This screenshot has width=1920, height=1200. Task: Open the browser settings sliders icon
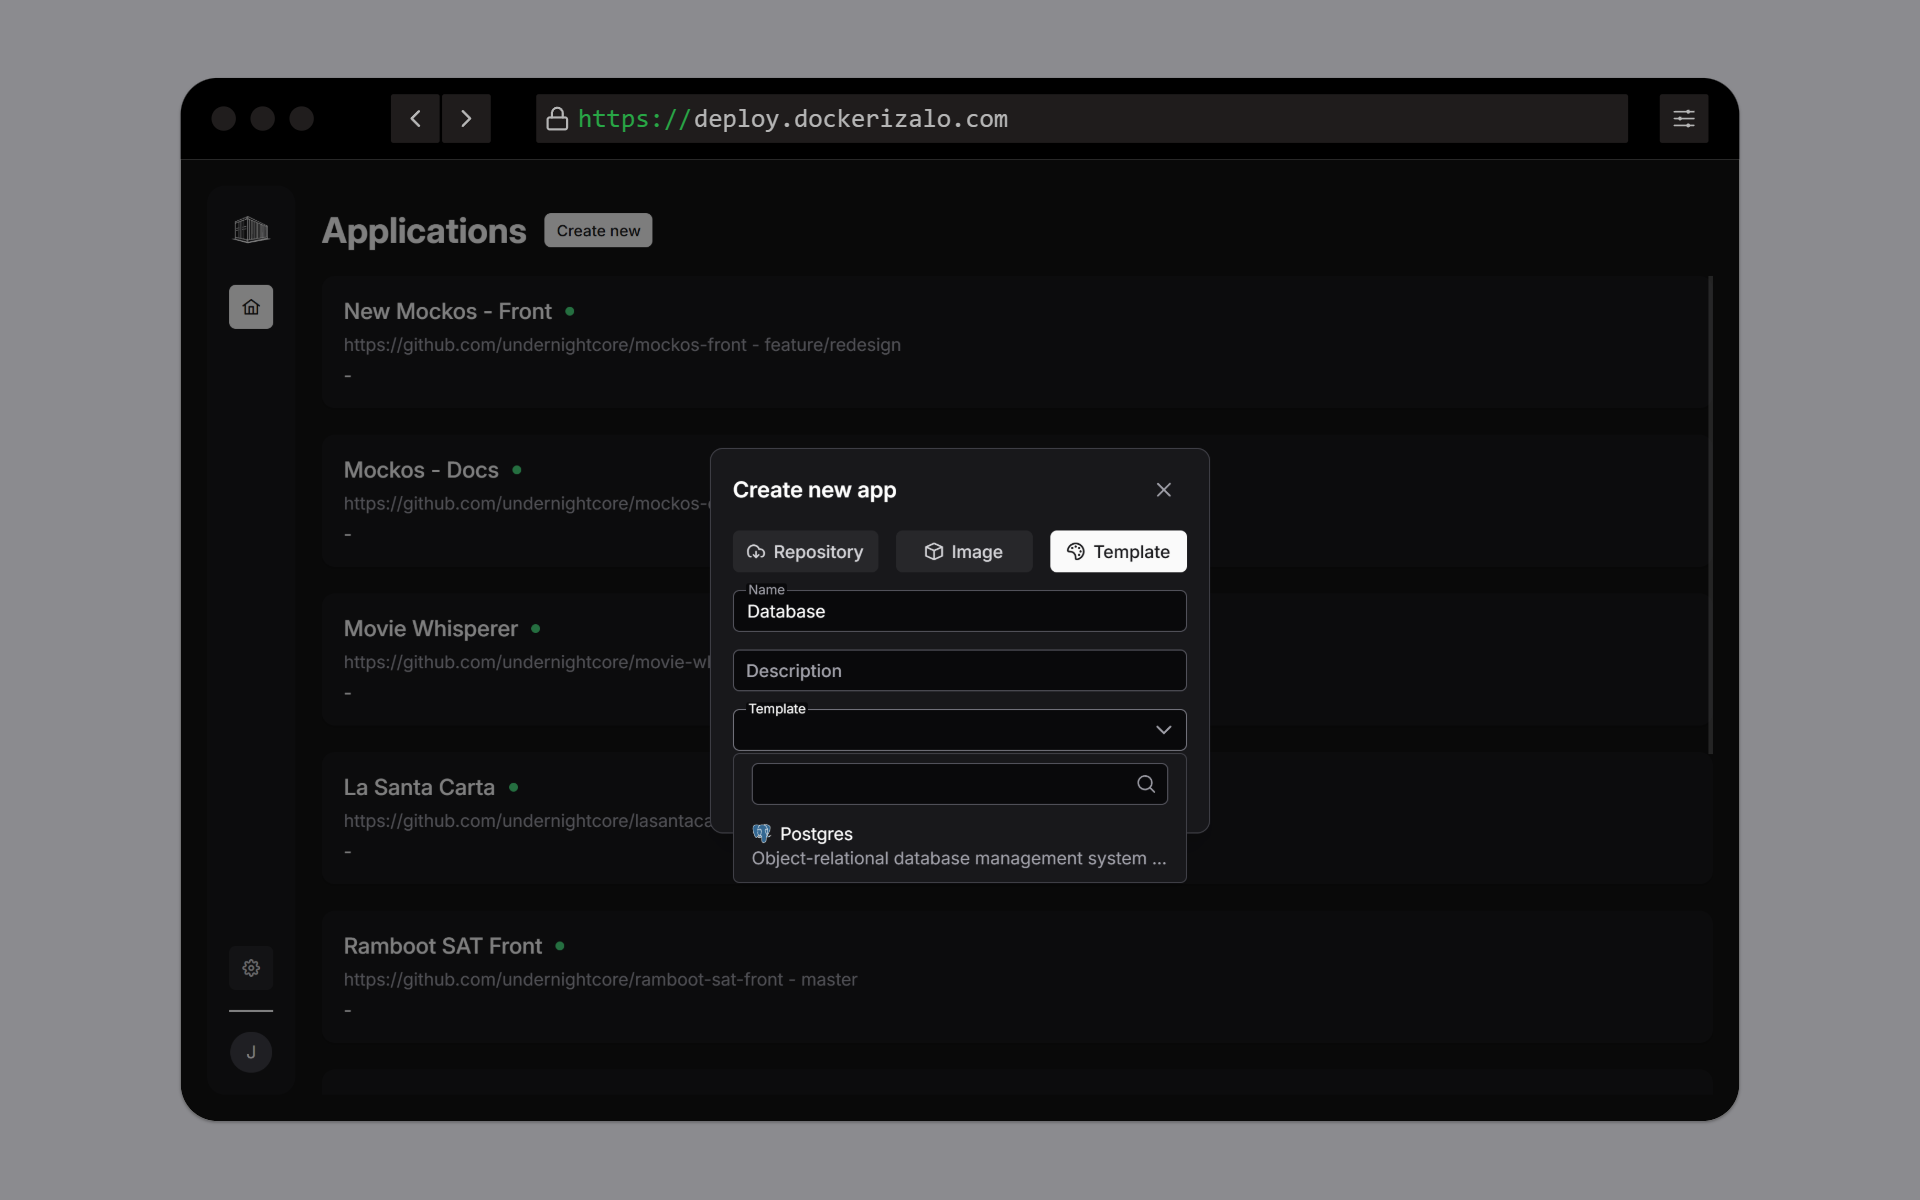1684,119
